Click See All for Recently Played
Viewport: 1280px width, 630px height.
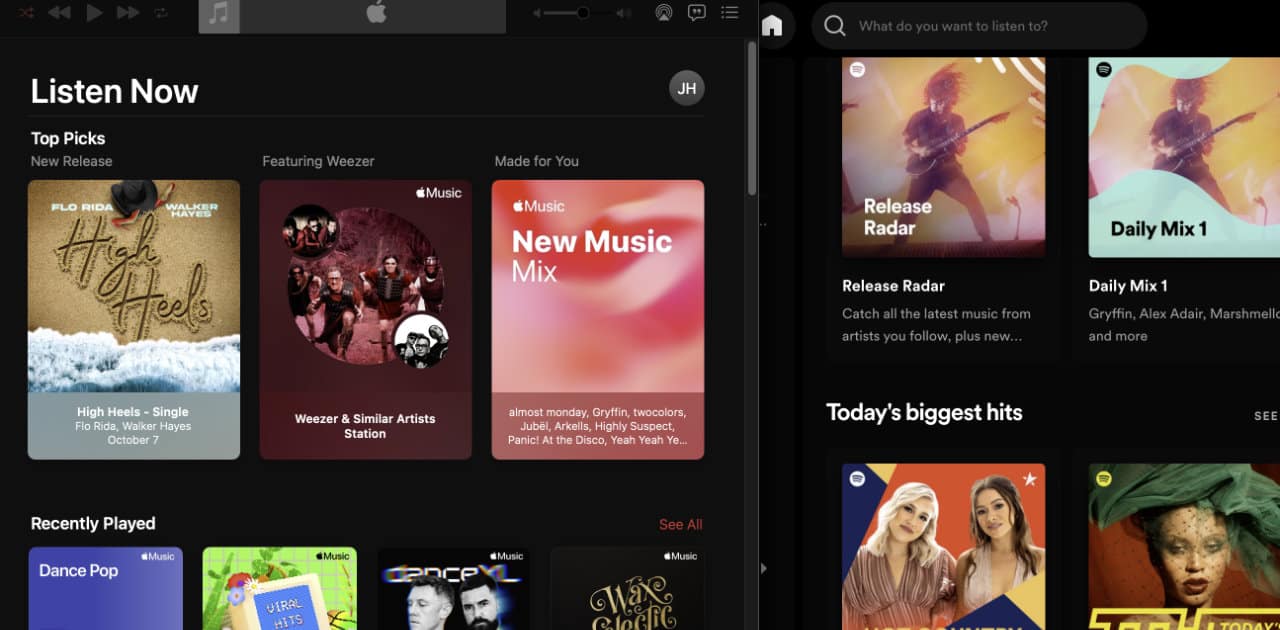681,525
